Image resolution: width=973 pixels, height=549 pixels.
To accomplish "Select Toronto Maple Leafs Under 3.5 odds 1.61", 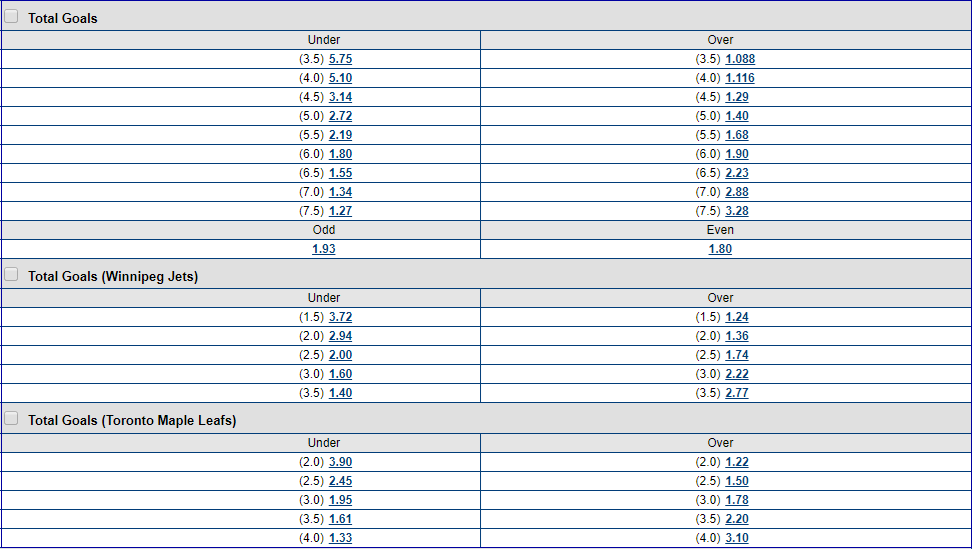I will click(x=340, y=519).
